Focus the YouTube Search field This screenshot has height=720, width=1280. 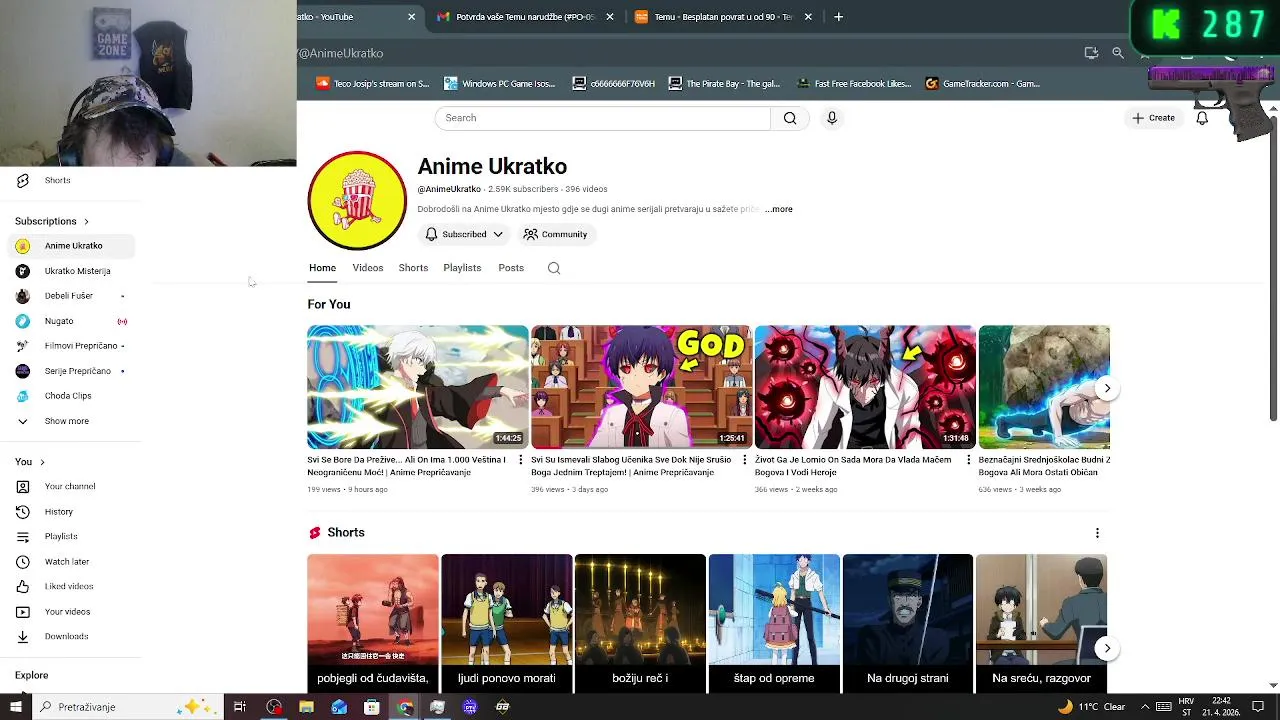(603, 118)
